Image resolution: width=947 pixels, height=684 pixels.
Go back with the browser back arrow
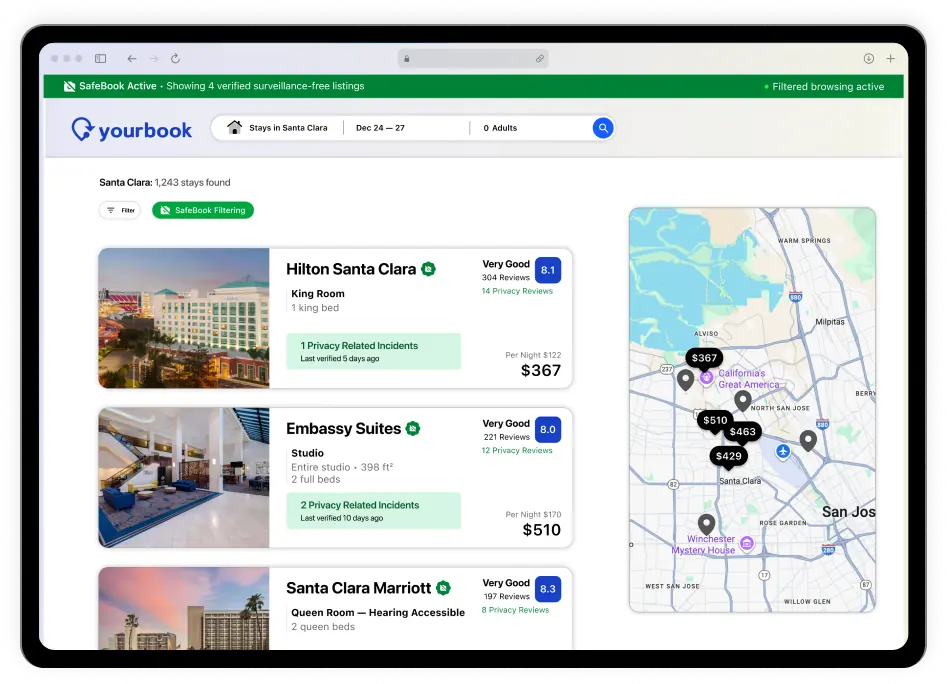pos(132,59)
